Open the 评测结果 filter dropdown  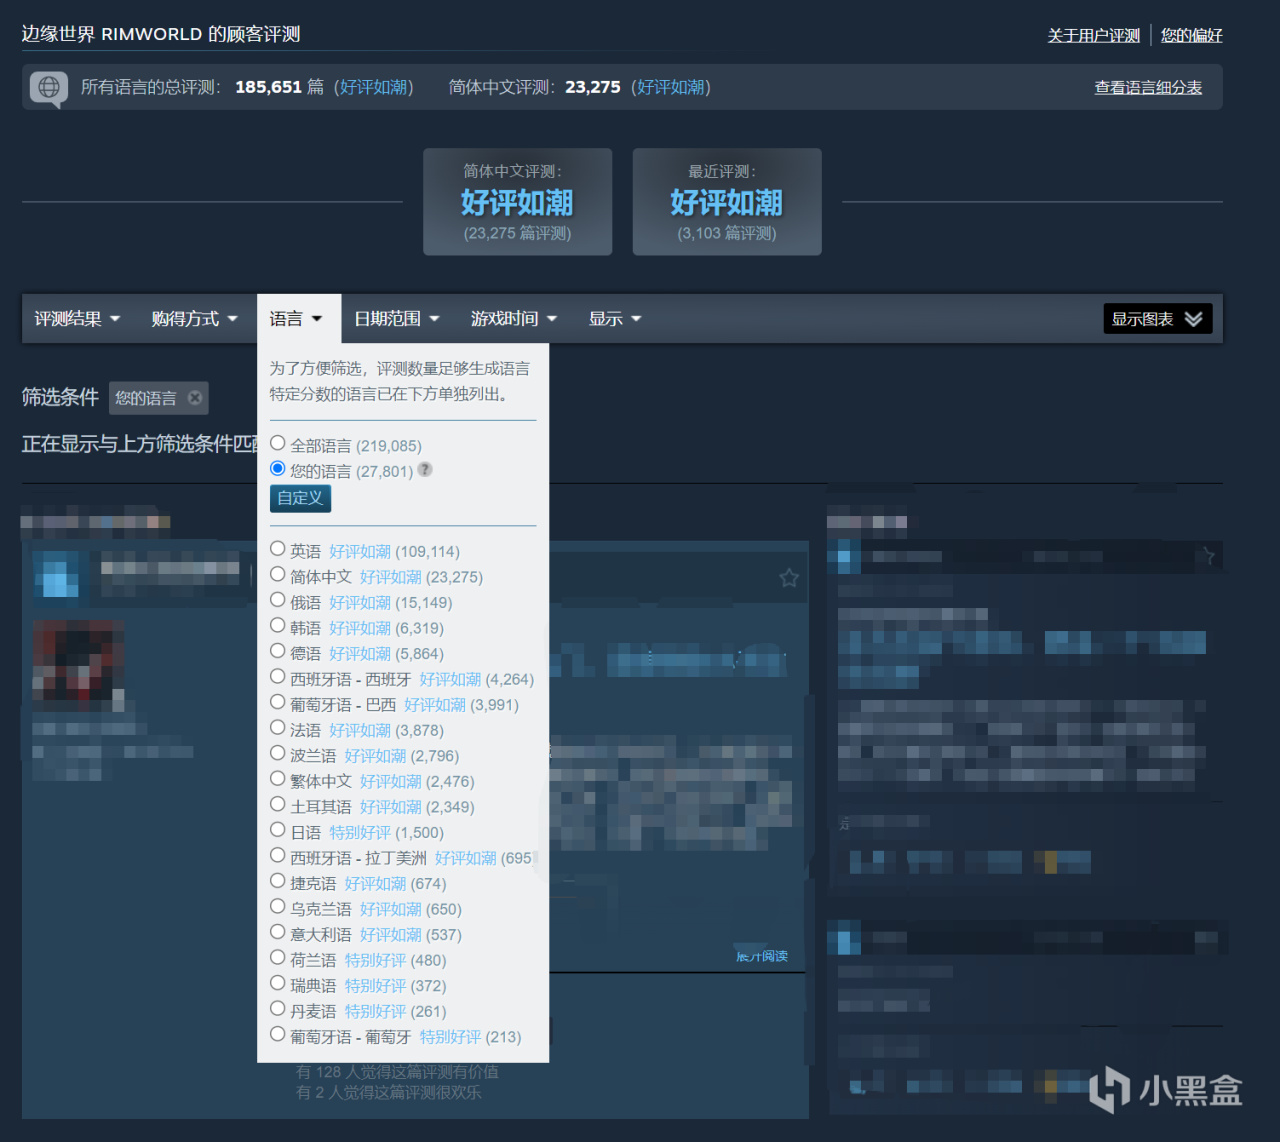(77, 319)
